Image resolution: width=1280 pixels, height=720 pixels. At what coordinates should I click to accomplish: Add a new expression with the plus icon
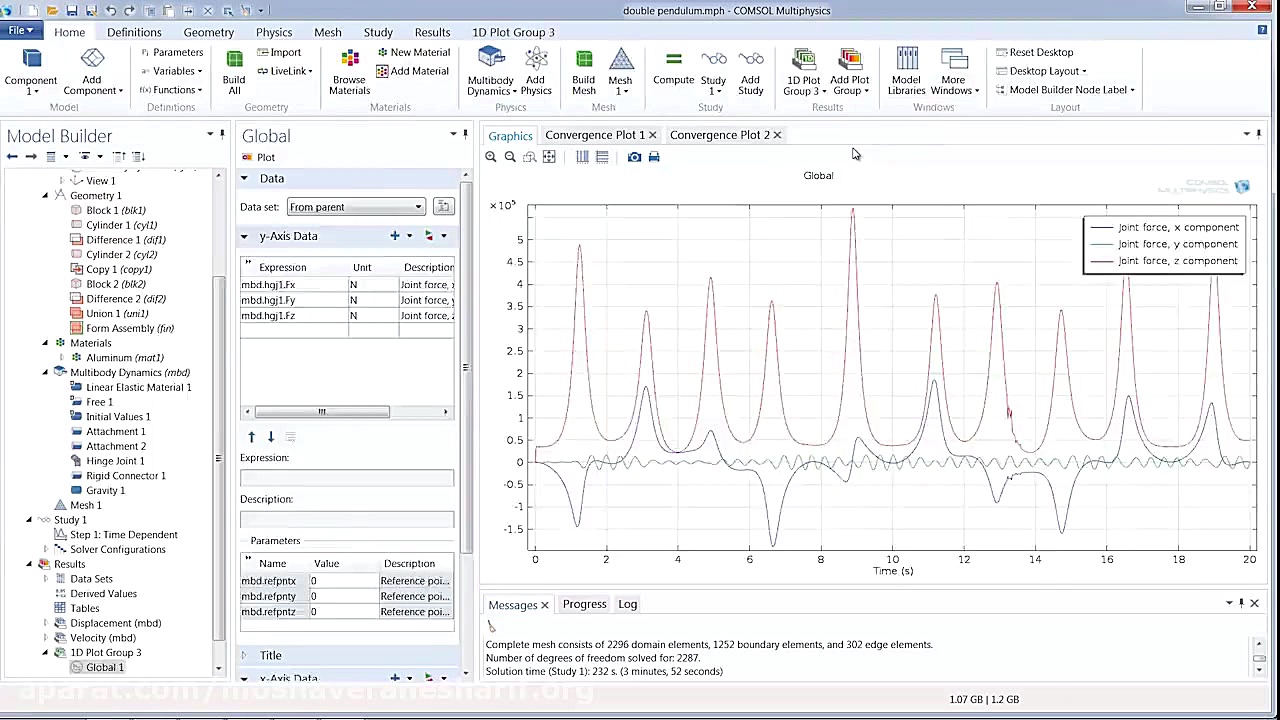click(x=394, y=236)
